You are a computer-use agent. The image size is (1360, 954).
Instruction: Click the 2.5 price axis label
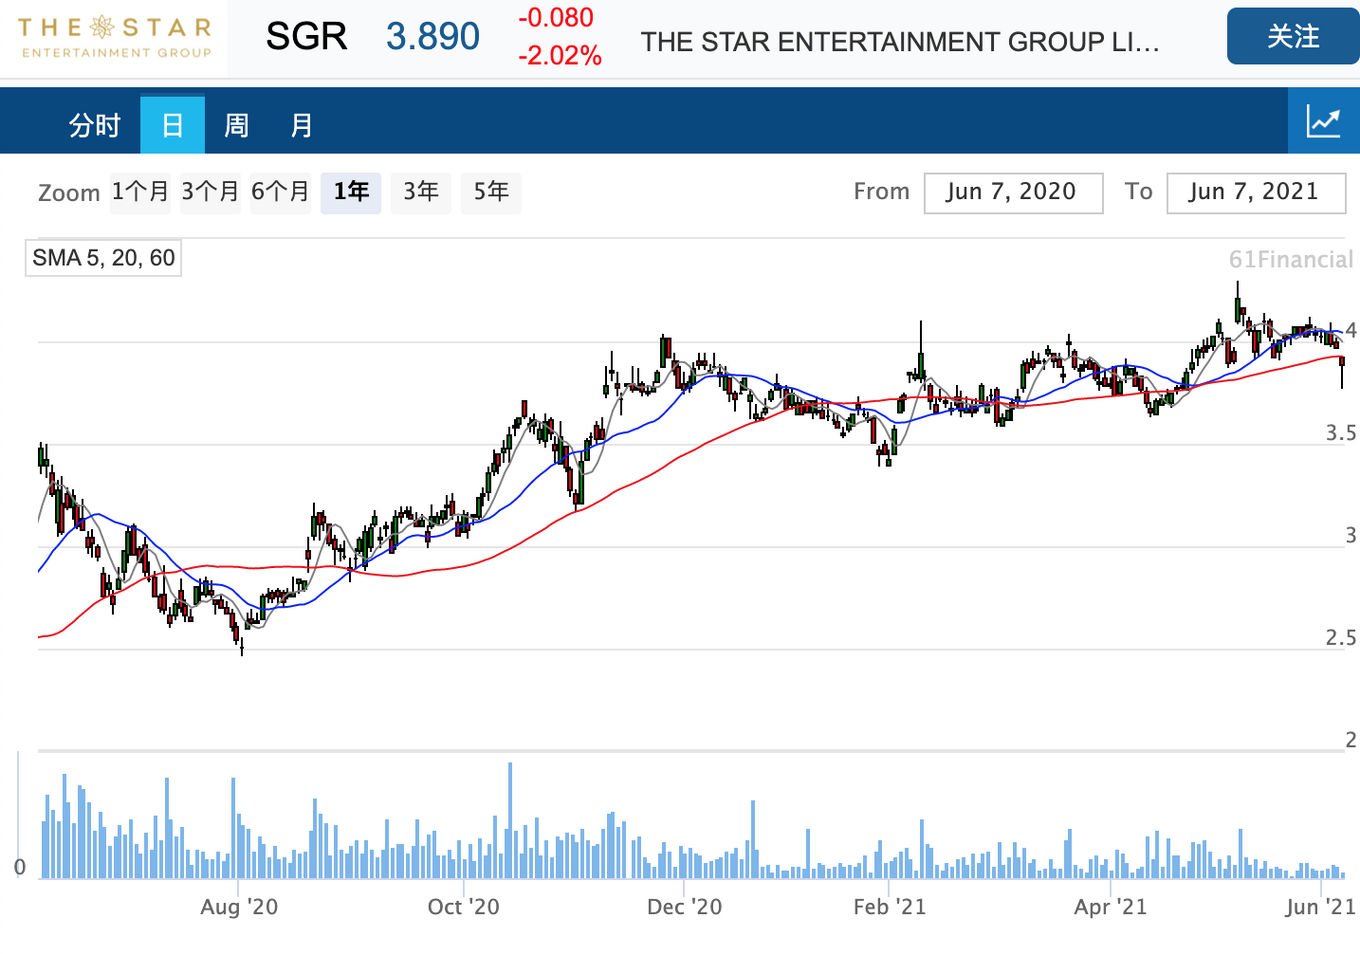coord(1341,638)
